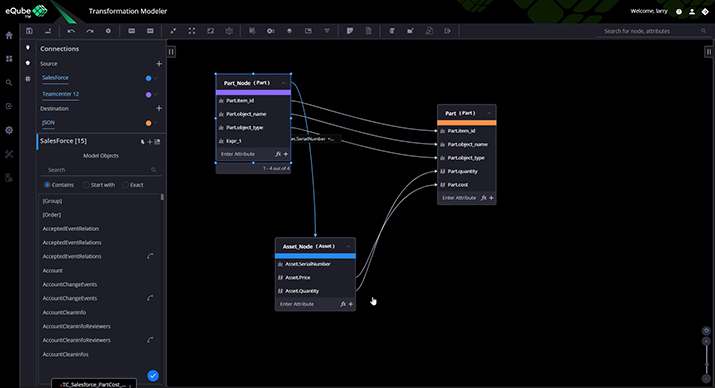
Task: Open the dashboard grid icon in left sidebar
Action: (9, 59)
